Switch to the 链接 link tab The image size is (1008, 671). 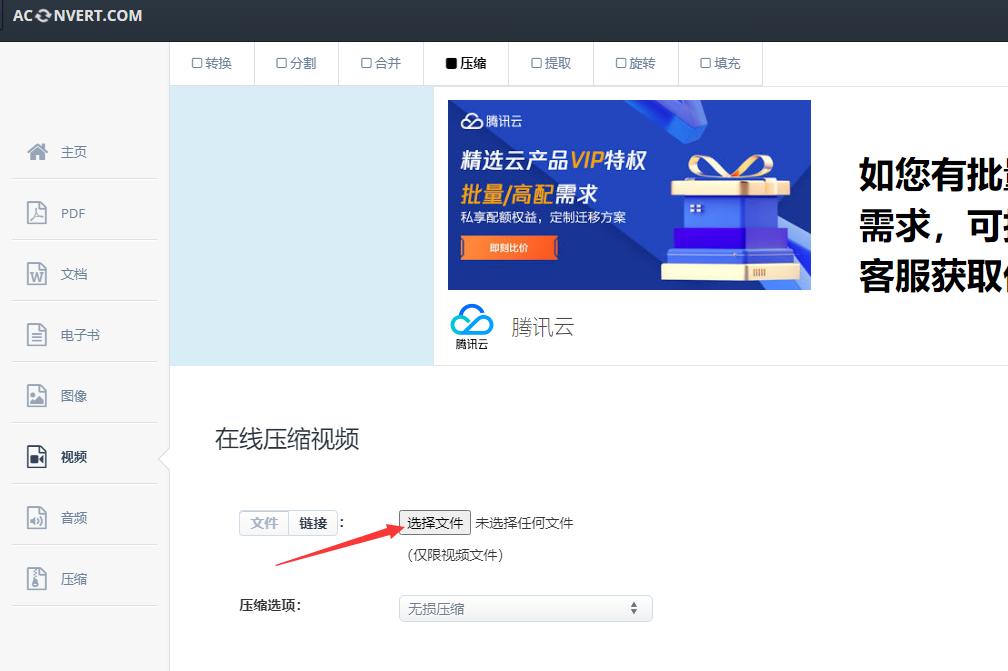pyautogui.click(x=311, y=522)
